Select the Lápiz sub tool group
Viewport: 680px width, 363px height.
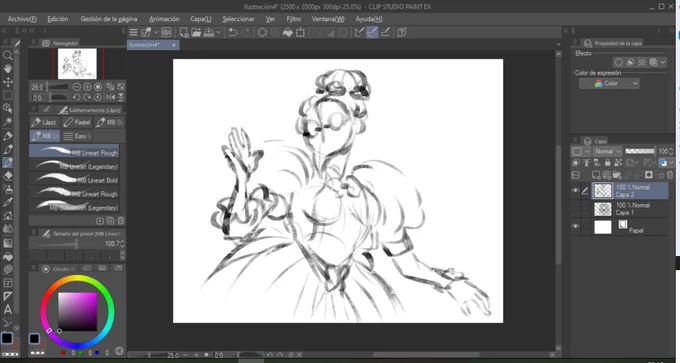coord(45,122)
